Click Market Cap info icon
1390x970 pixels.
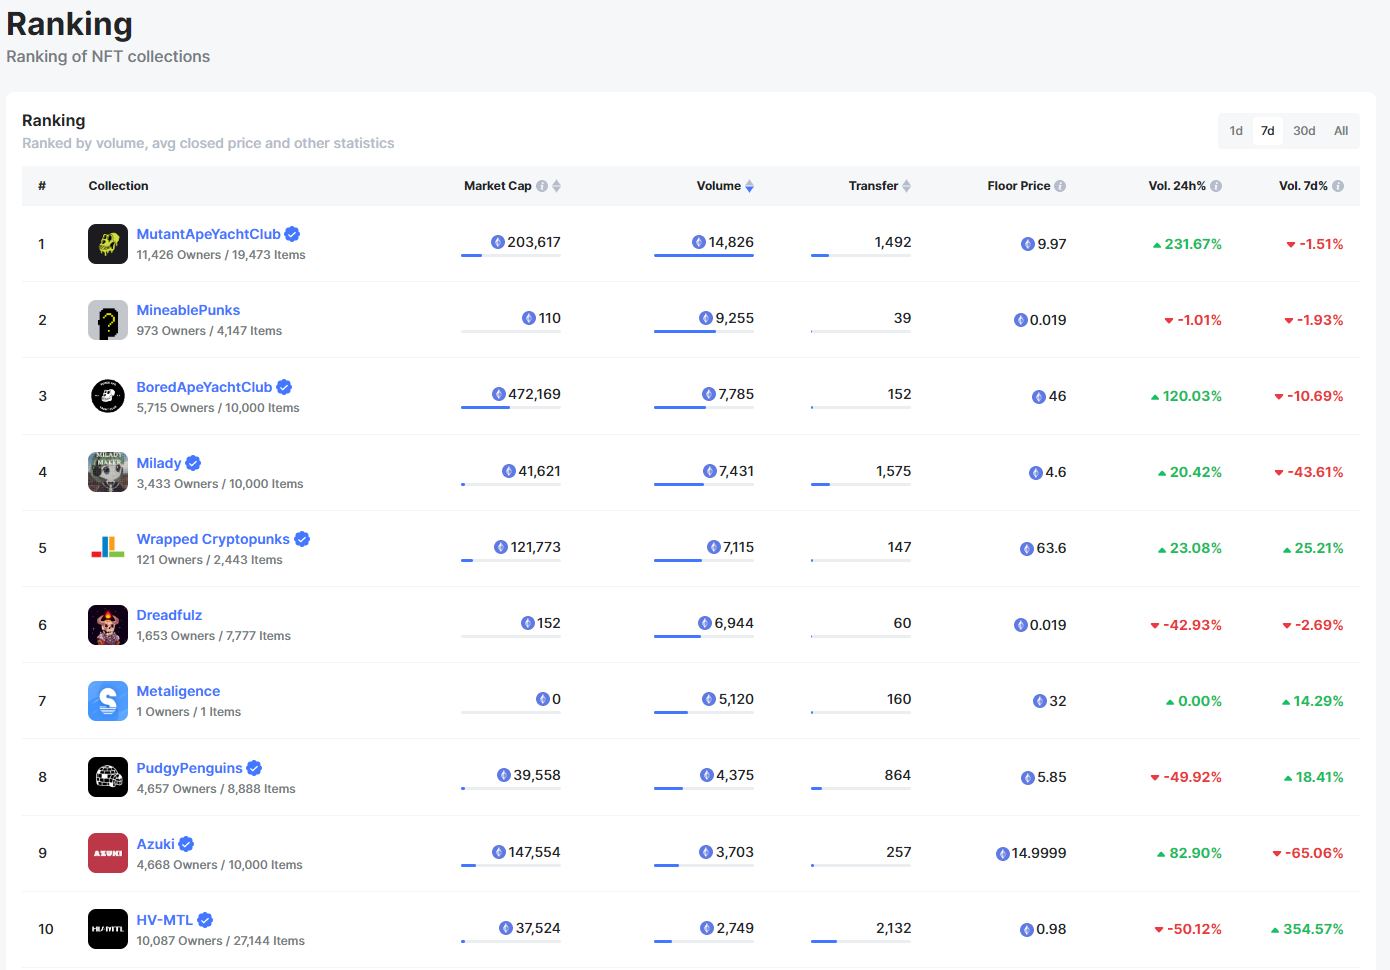click(x=542, y=186)
